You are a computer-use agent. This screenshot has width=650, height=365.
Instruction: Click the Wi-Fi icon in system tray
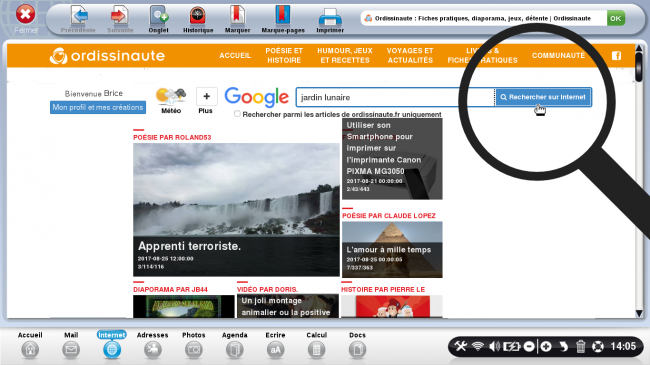478,346
